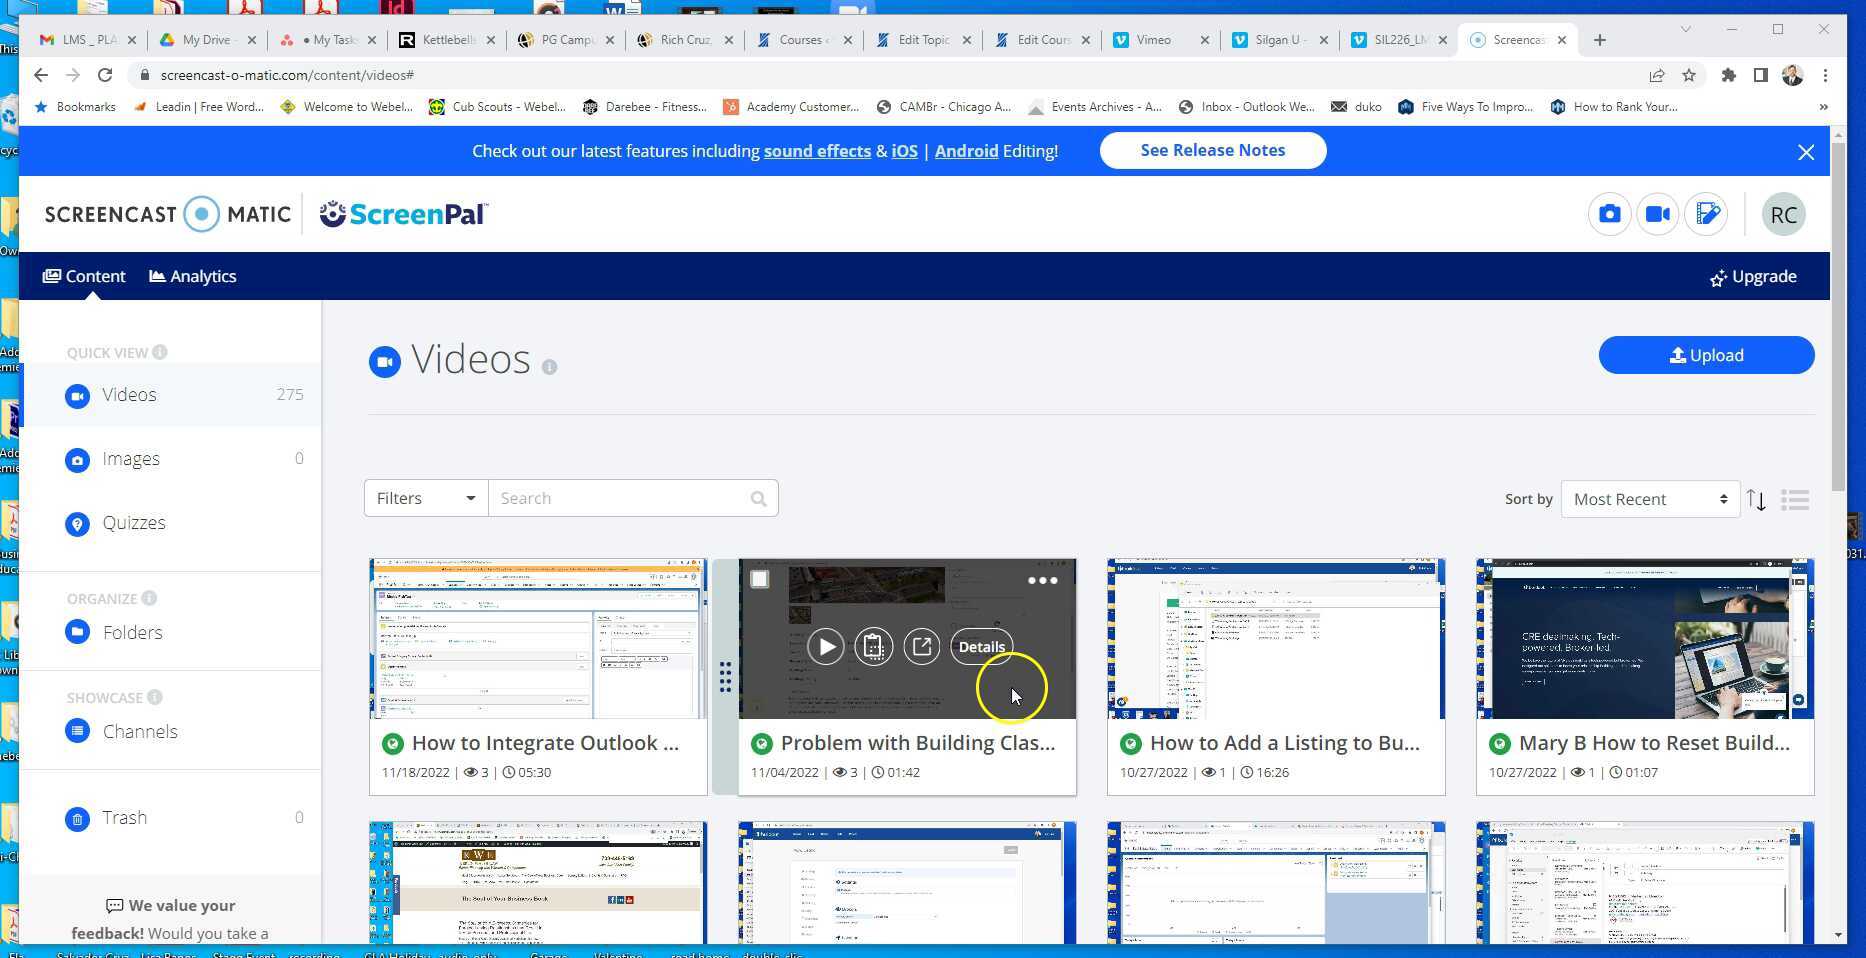Open the Channels showcase section
1866x958 pixels.
(140, 731)
